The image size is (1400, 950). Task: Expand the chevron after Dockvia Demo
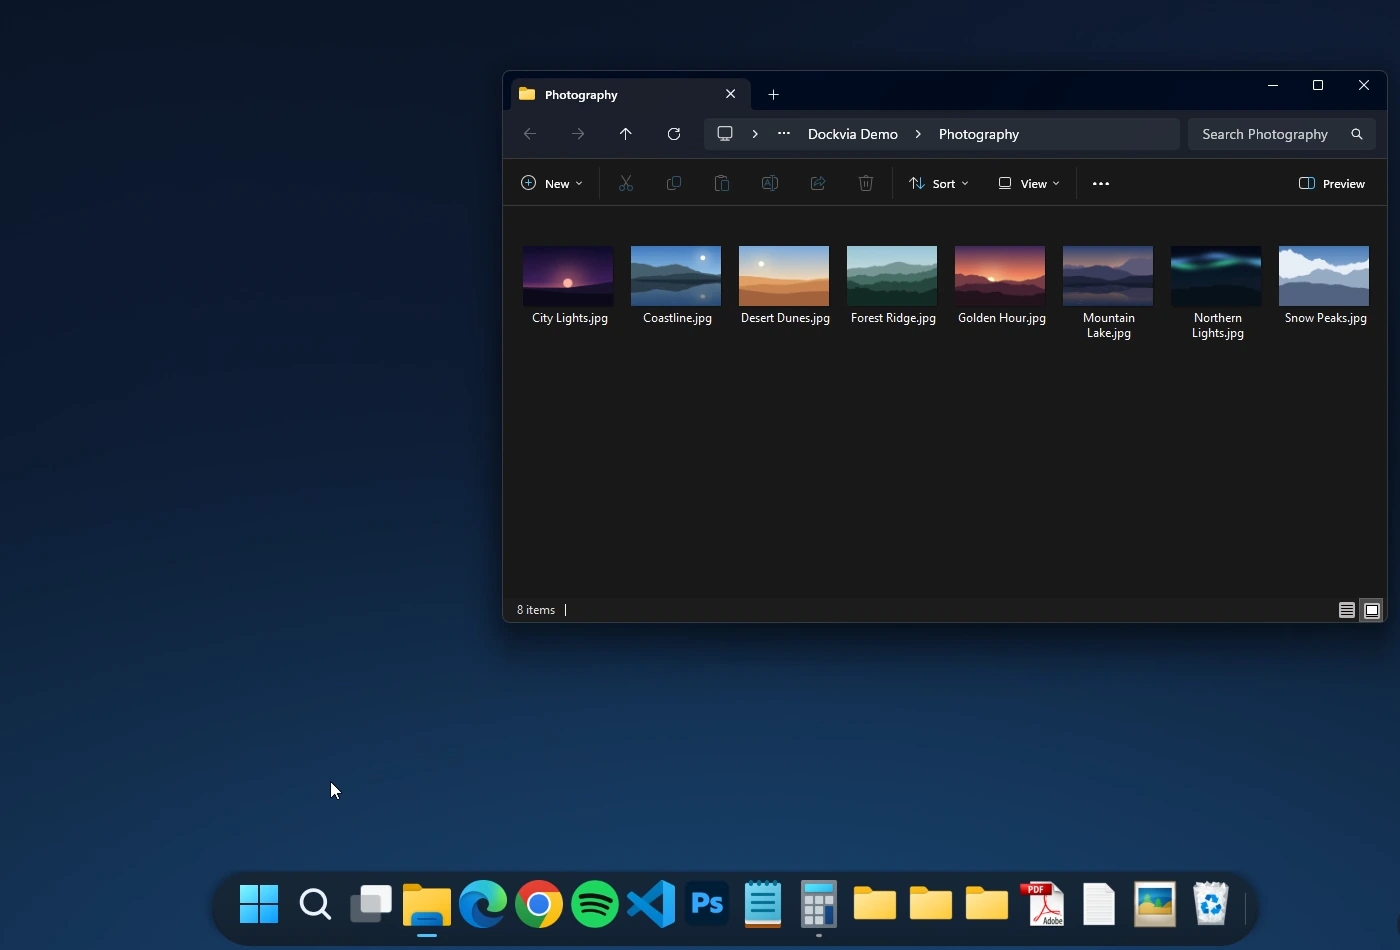[x=918, y=134]
